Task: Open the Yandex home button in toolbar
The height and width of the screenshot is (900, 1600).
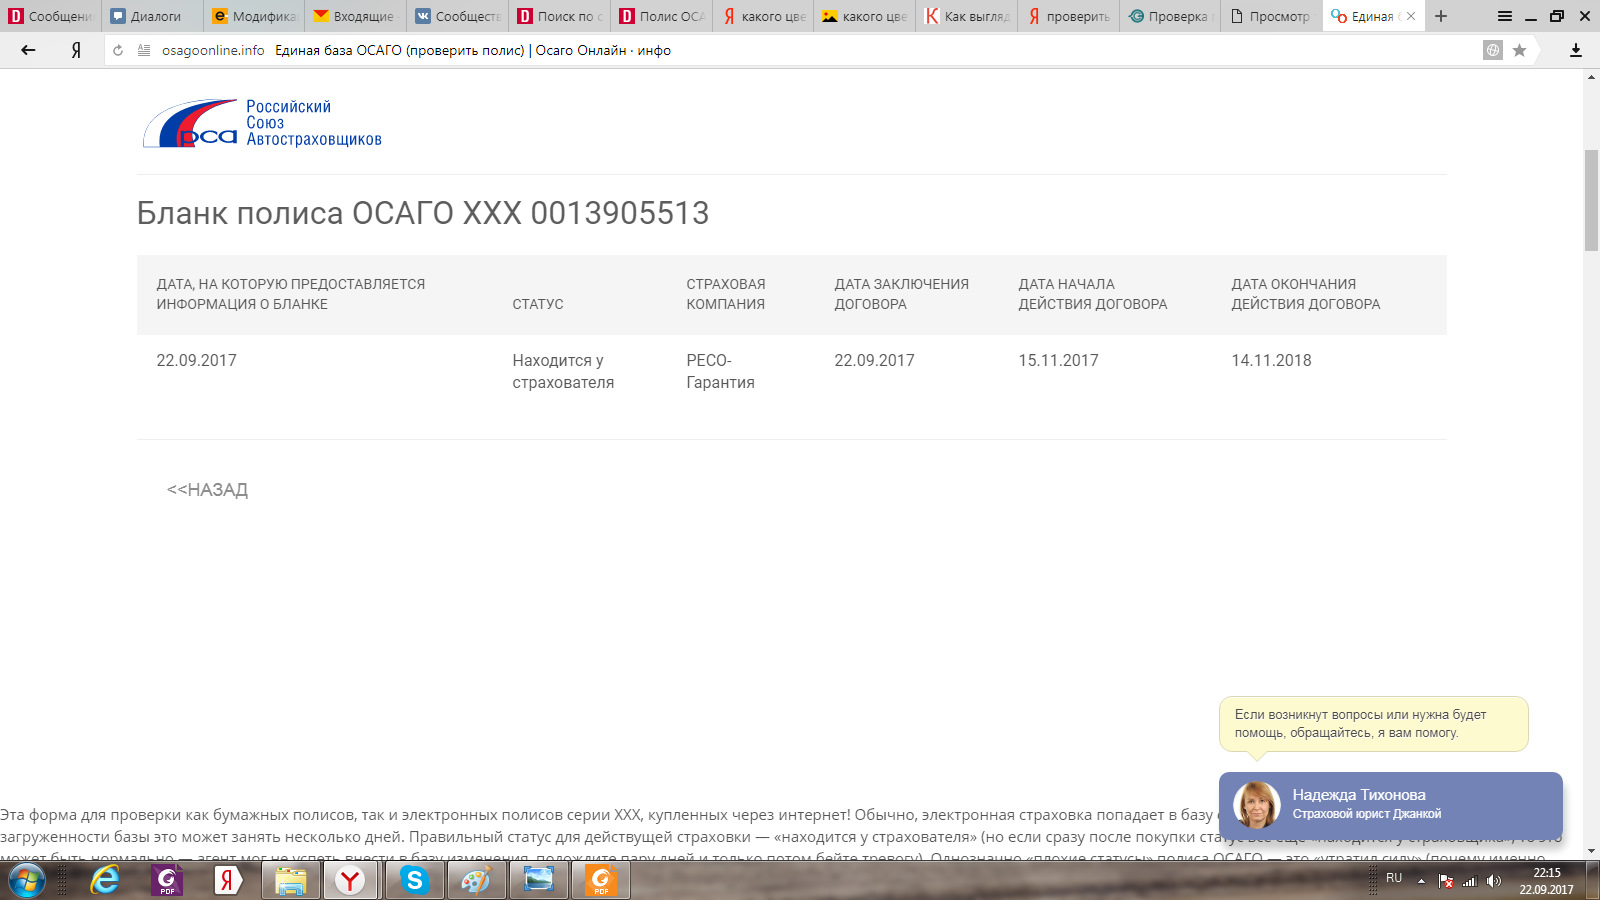Action: coord(76,50)
